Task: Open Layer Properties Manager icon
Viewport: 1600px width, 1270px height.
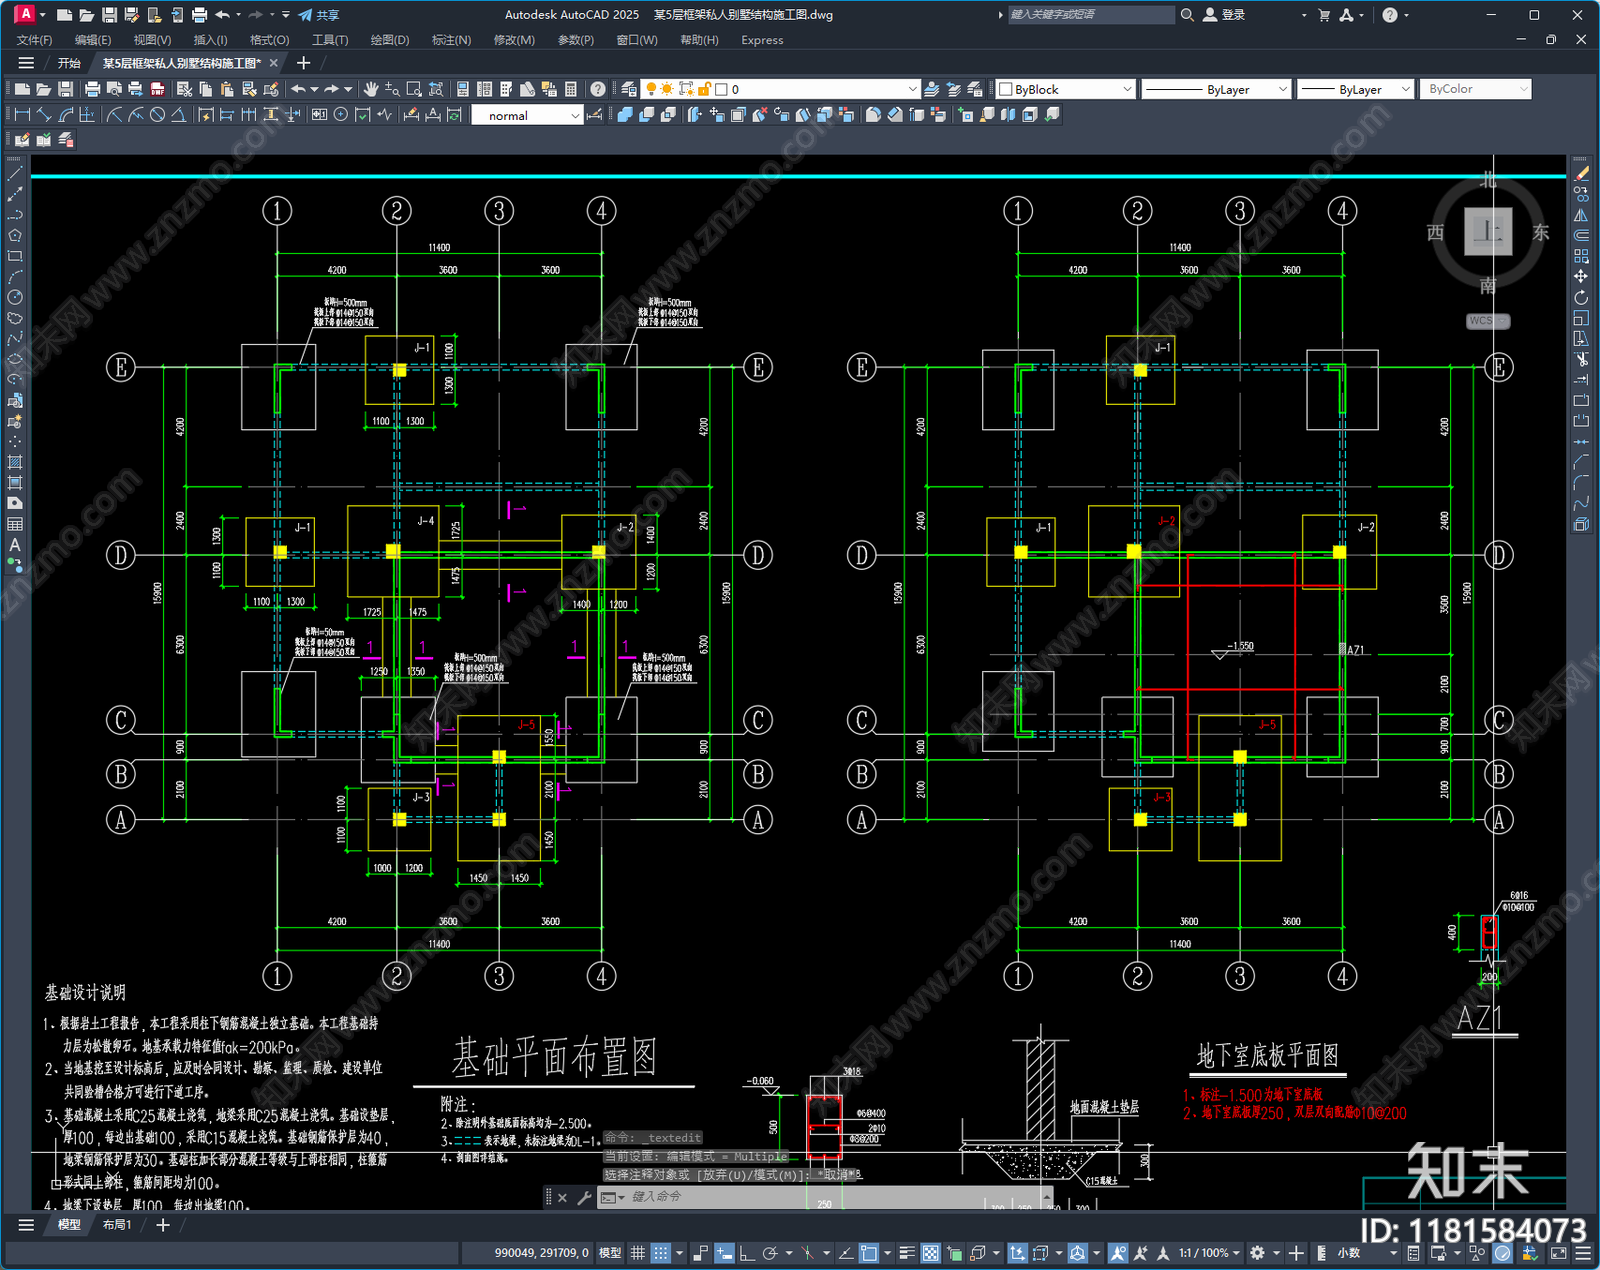Action: pos(628,89)
